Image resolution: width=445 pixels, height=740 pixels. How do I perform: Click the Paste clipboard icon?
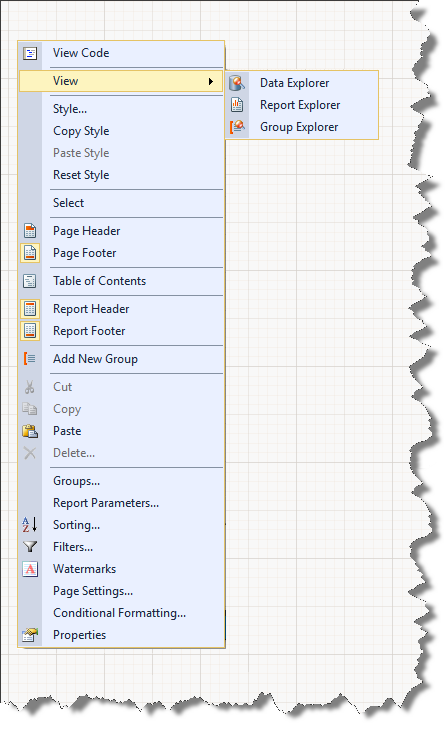click(x=30, y=431)
